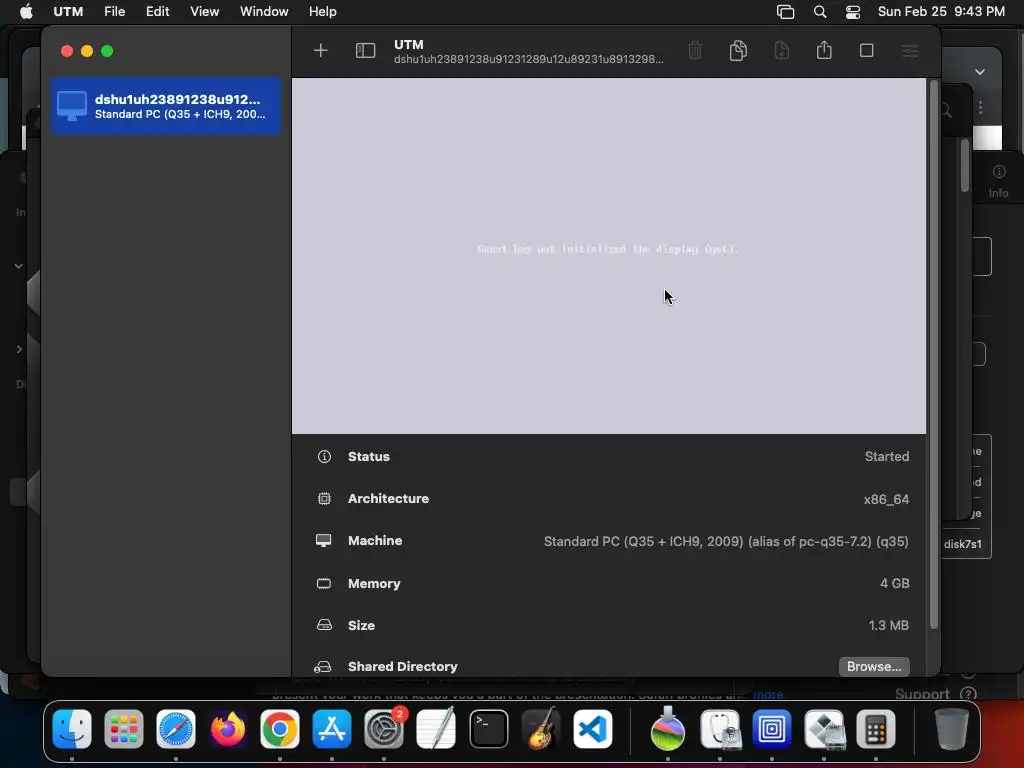Viewport: 1024px width, 768px height.
Task: Click the VM display preview thumbnail
Action: (609, 256)
